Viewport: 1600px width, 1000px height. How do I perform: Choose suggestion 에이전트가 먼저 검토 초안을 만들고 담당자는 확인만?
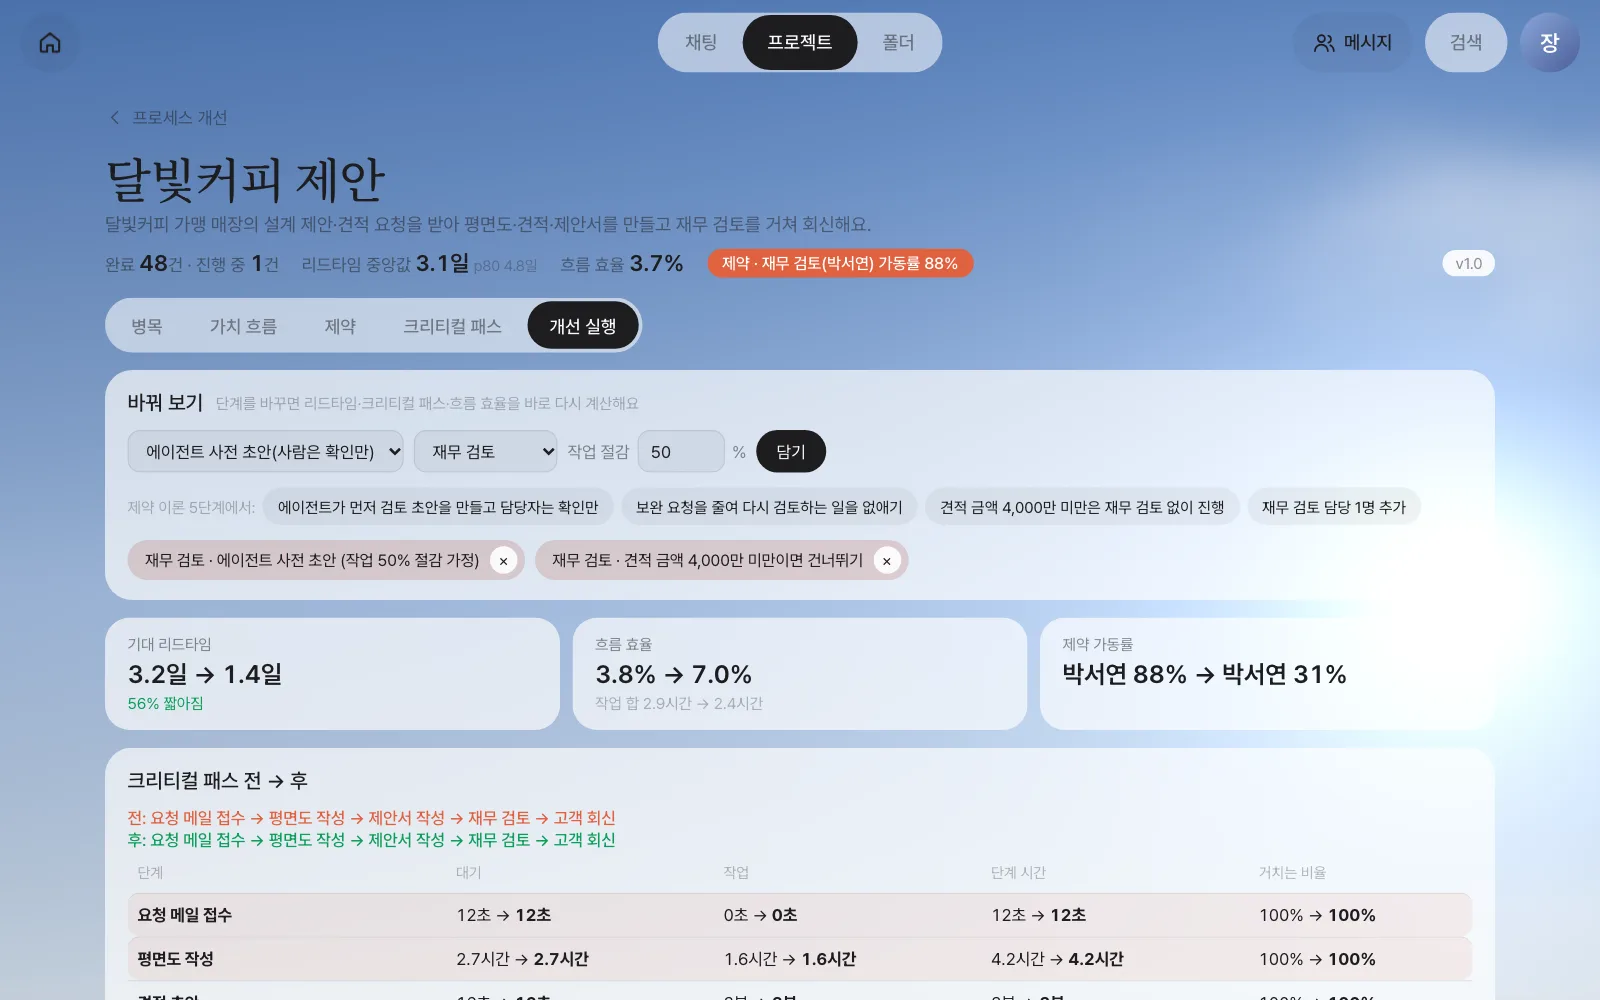438,508
